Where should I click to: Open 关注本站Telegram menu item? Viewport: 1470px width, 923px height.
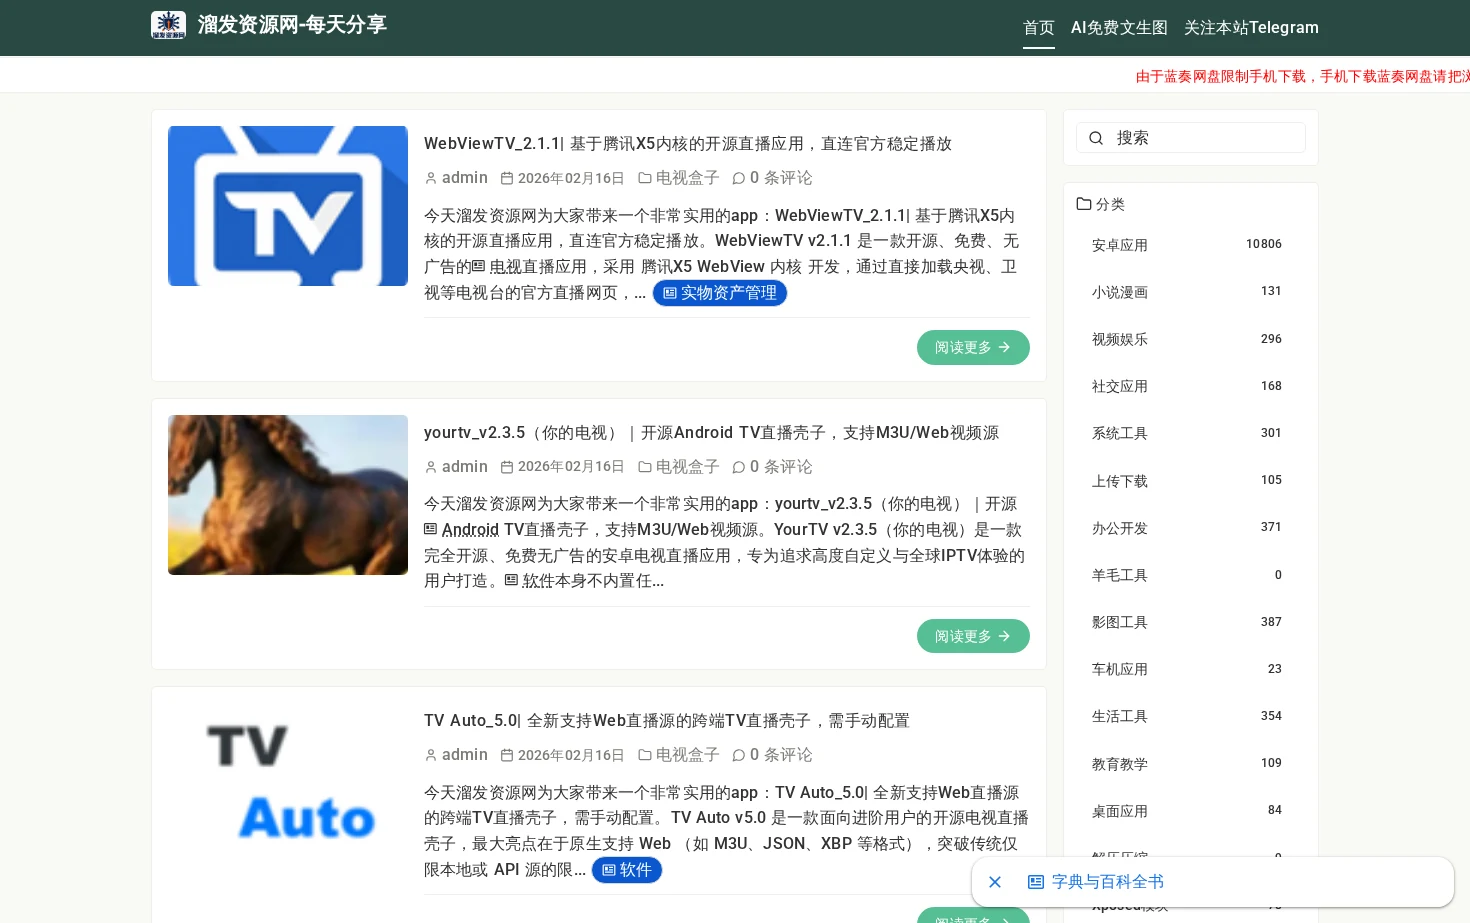(1251, 28)
